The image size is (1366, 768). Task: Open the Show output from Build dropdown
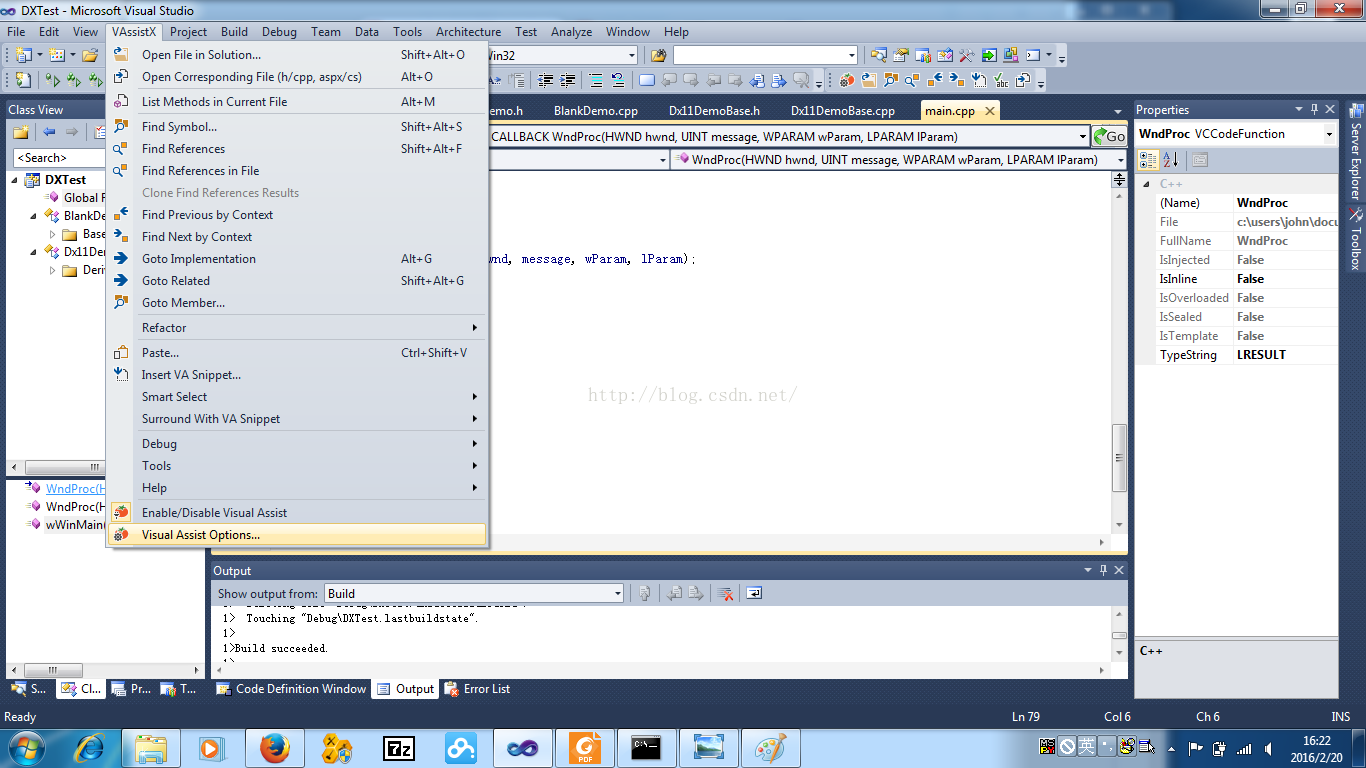coord(617,593)
